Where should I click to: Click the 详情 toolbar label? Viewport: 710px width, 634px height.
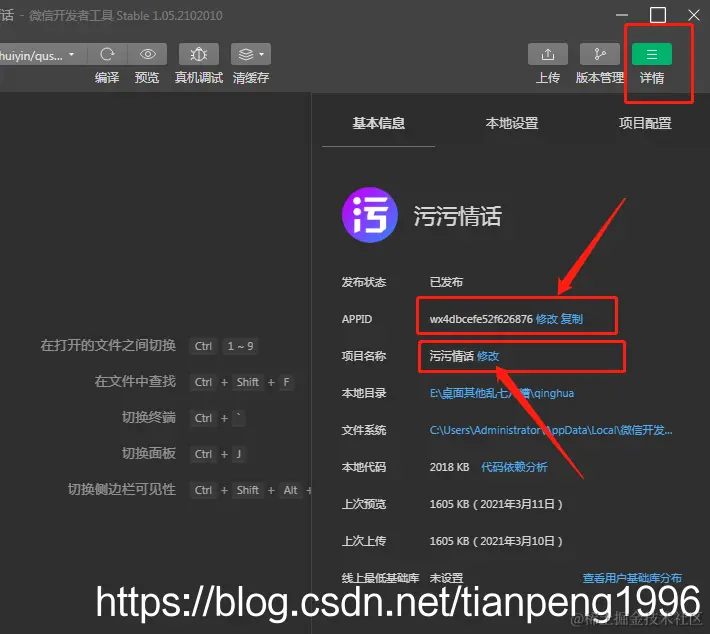click(x=652, y=78)
